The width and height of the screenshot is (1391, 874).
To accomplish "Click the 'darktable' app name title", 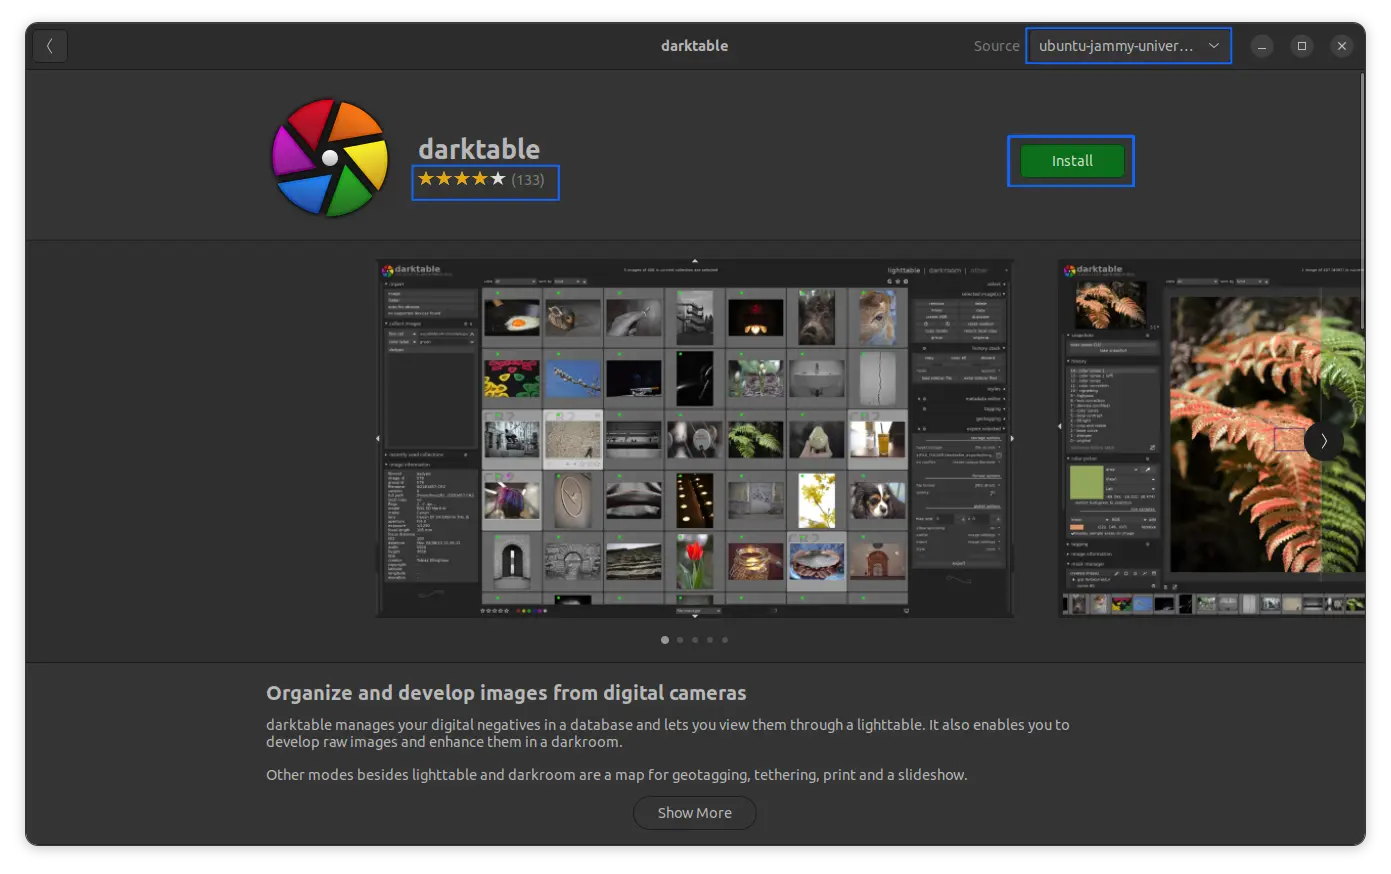I will click(479, 149).
